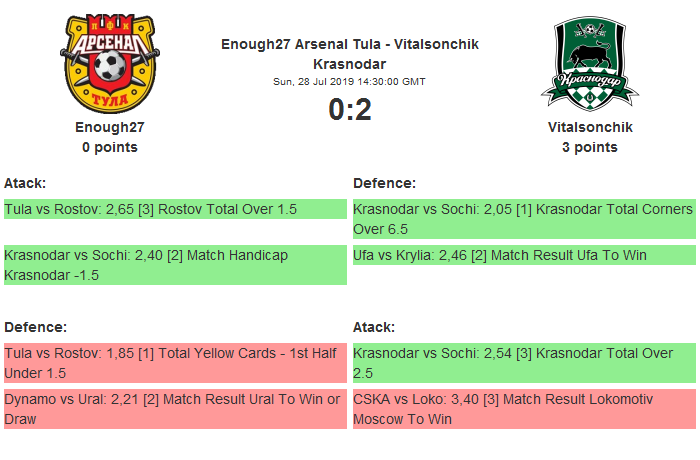Click the right Defence heading

click(384, 184)
